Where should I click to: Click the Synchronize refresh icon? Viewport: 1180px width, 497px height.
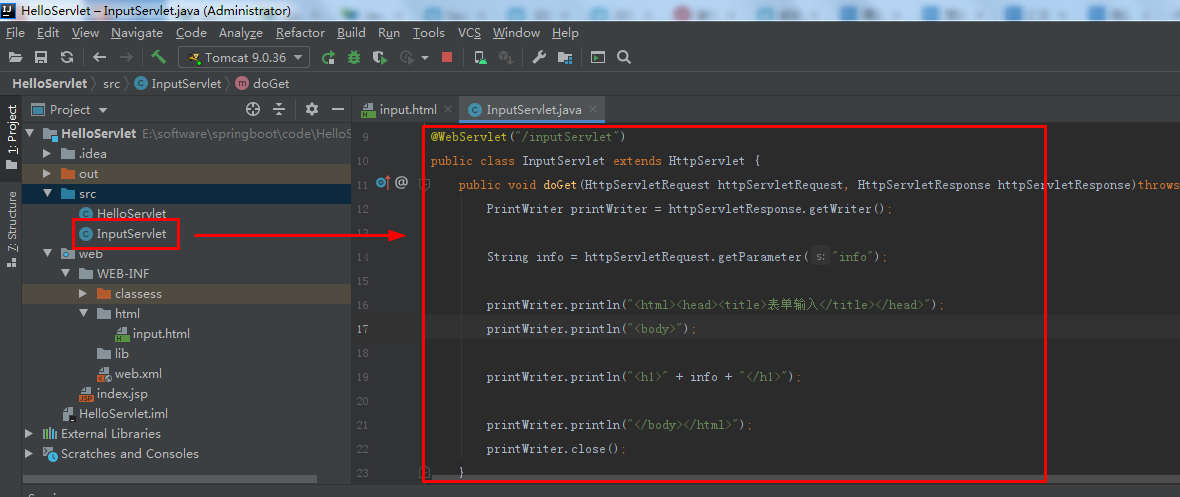tap(67, 57)
